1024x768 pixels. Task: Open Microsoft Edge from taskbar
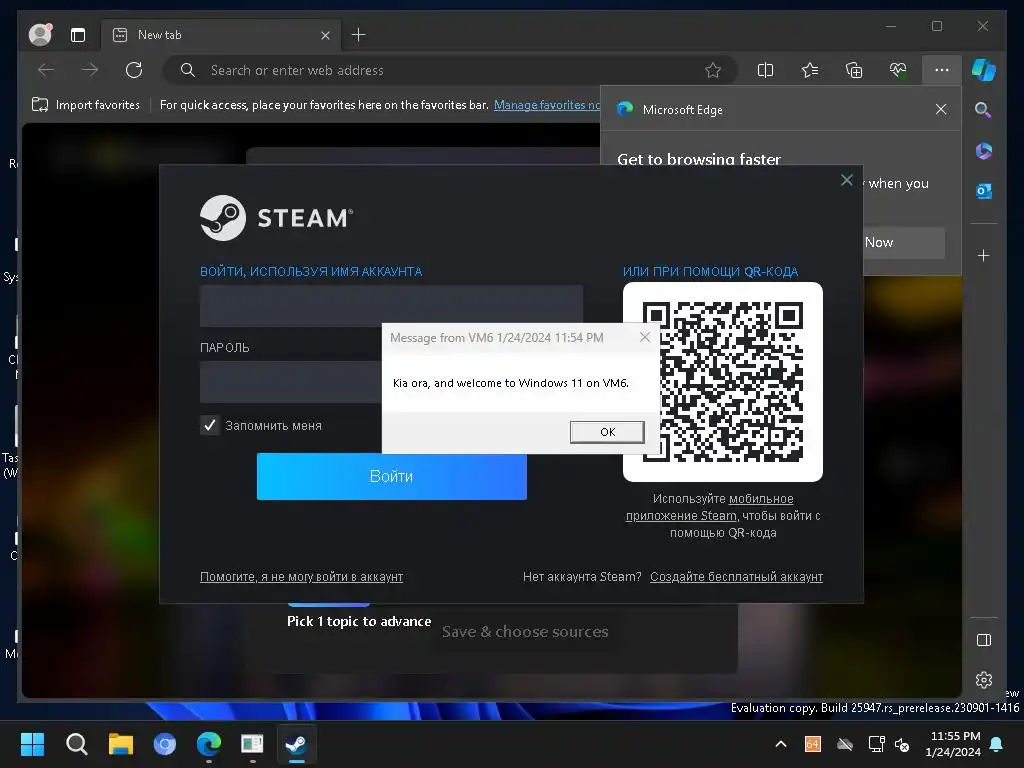coord(209,744)
